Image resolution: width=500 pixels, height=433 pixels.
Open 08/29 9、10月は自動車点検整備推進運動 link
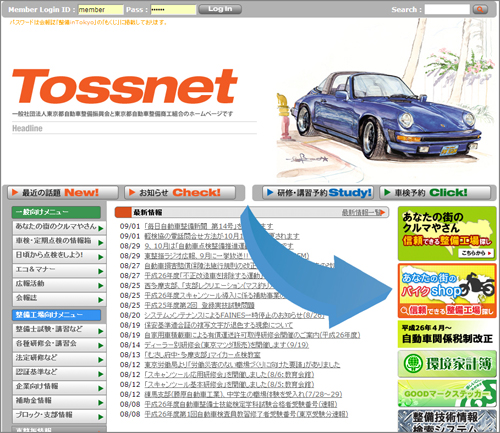(x=219, y=246)
